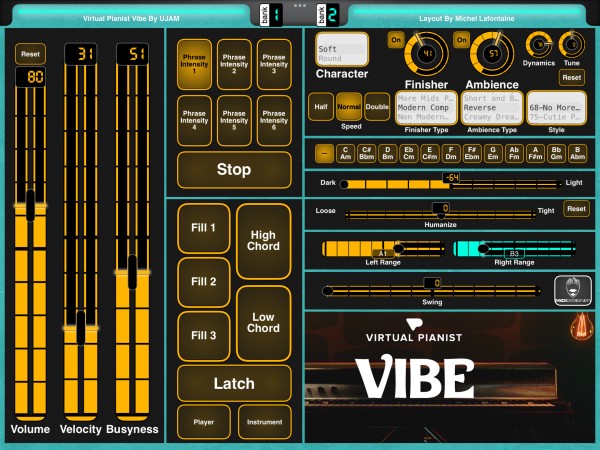Image resolution: width=600 pixels, height=450 pixels.
Task: Trigger the High Chord pad
Action: [x=264, y=241]
